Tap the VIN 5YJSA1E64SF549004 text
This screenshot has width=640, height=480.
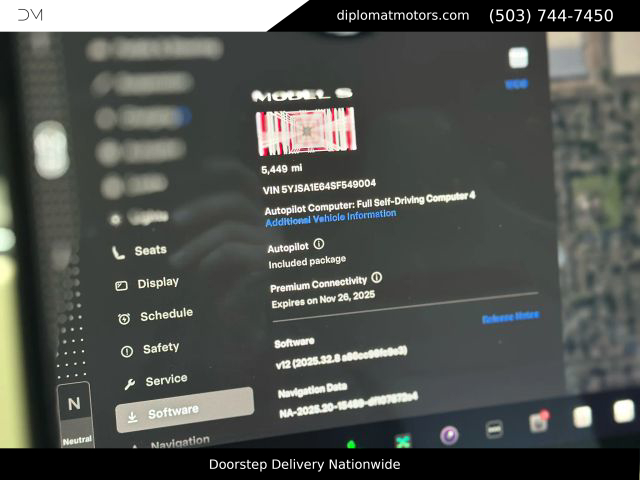[x=319, y=187]
